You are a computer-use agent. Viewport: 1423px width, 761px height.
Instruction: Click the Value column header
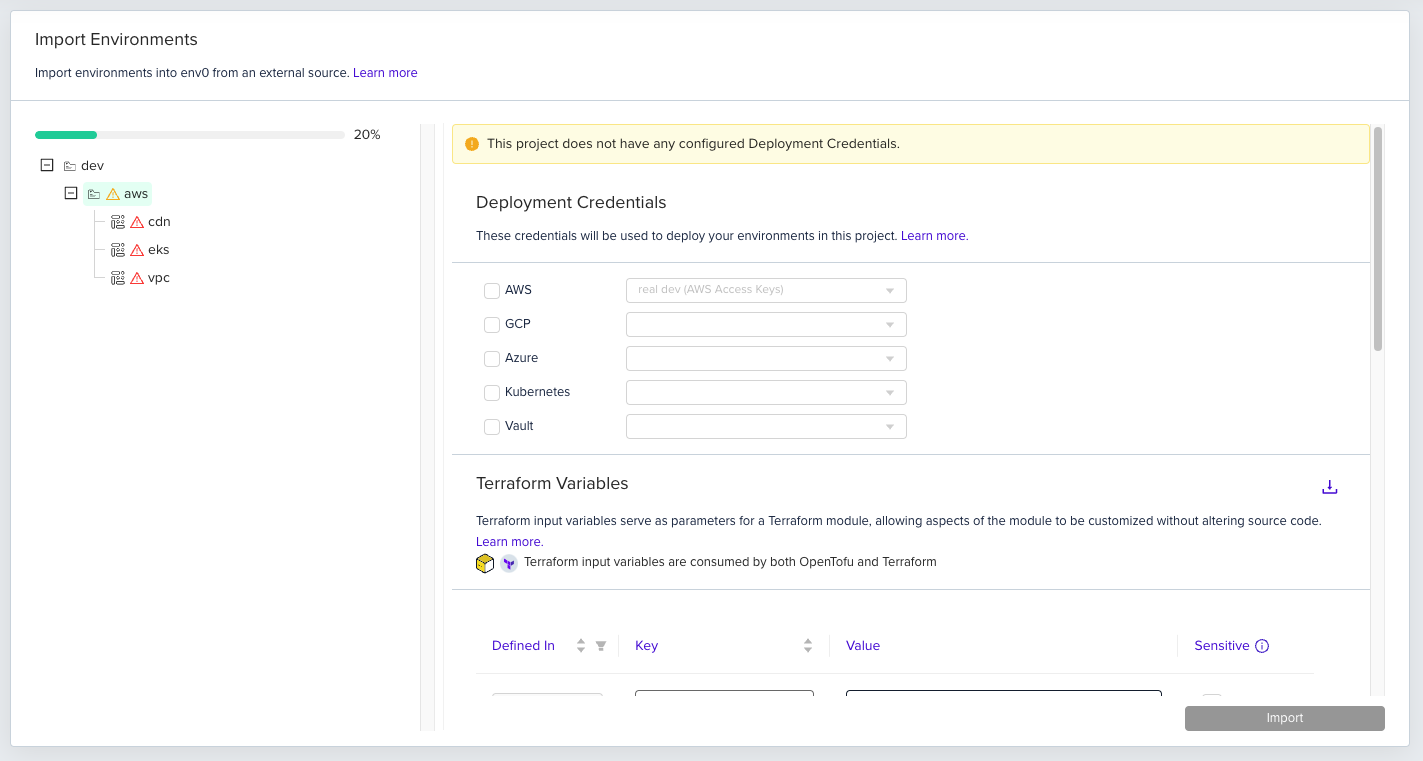tap(863, 646)
